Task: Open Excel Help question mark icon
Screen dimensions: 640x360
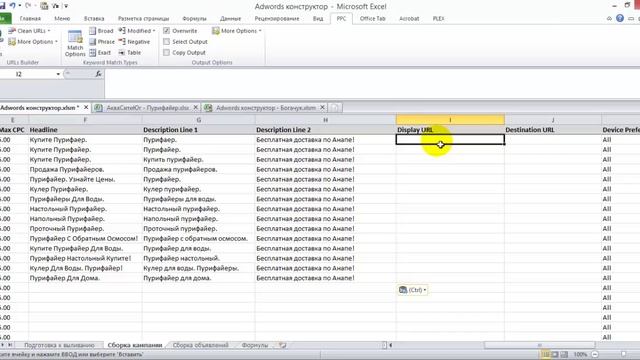Action: (620, 18)
